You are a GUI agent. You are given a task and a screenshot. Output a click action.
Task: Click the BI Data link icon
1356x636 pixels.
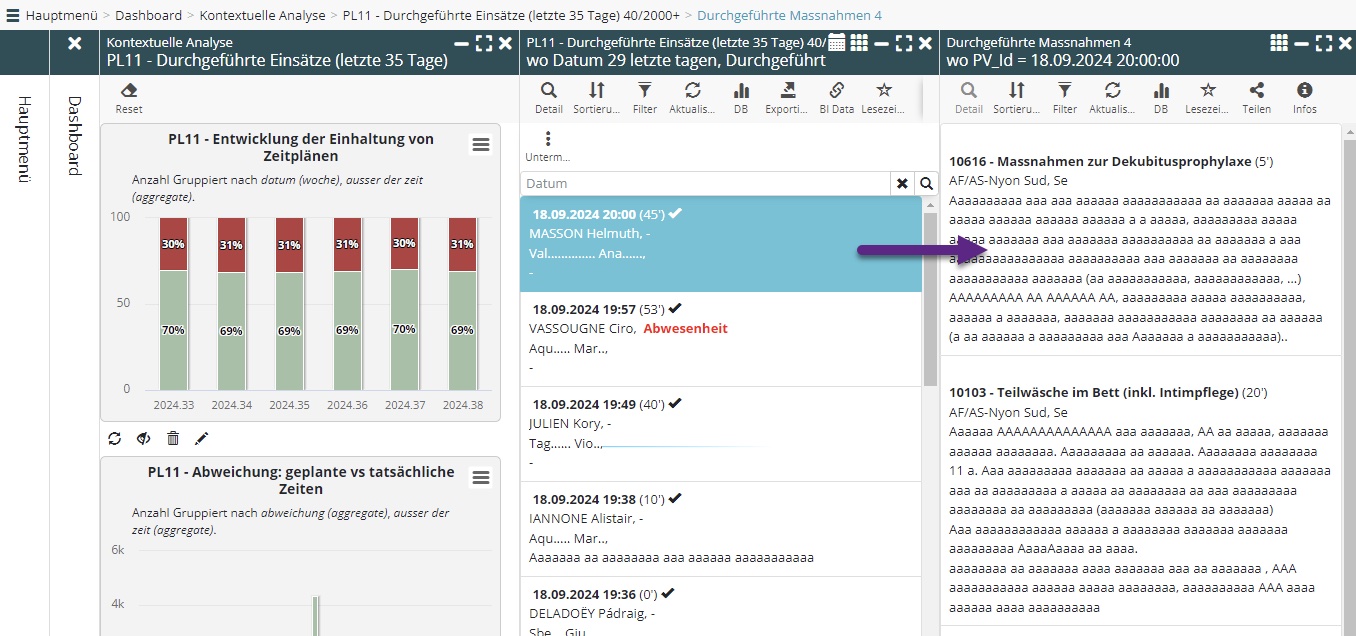[836, 91]
